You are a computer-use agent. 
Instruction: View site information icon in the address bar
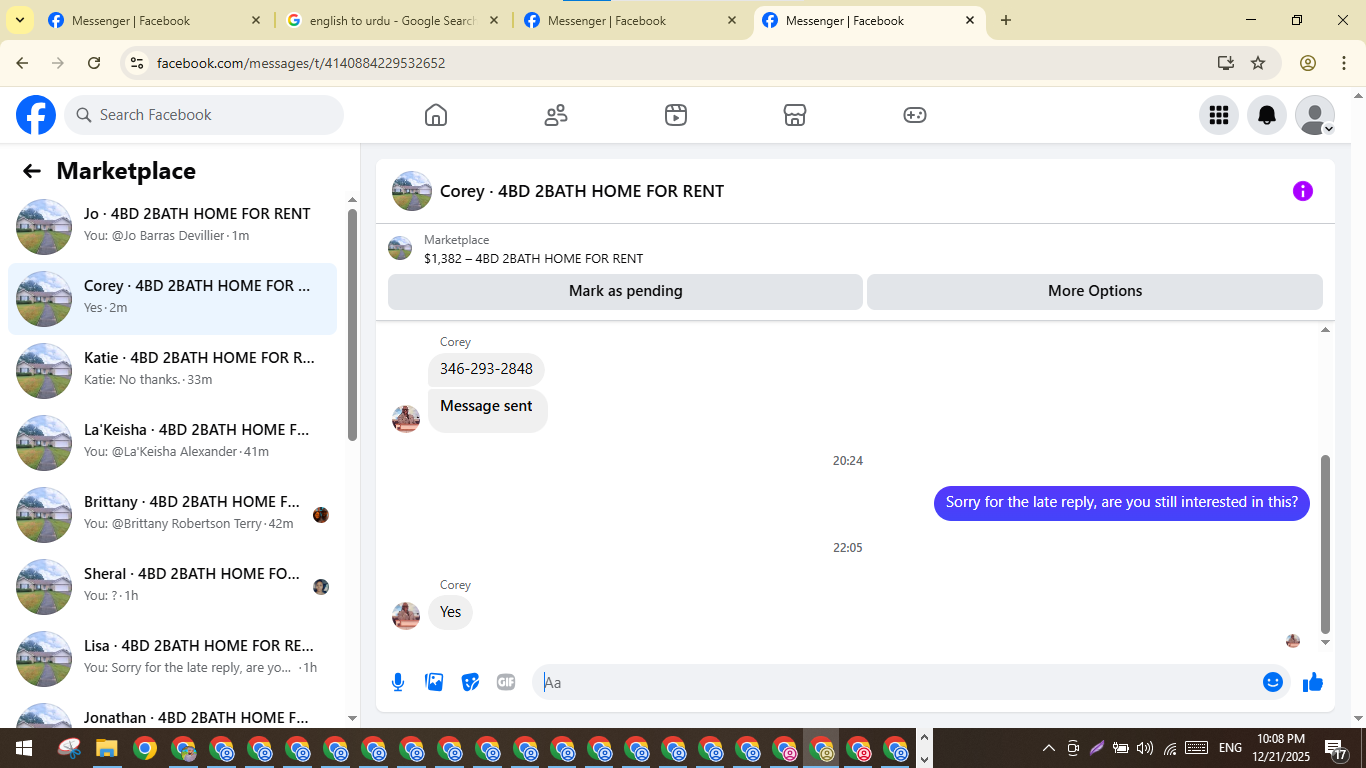[x=138, y=63]
